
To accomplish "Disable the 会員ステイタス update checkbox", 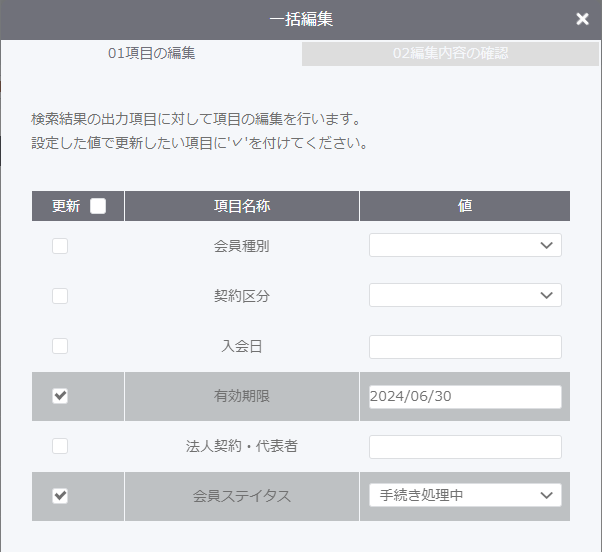I will [60, 496].
